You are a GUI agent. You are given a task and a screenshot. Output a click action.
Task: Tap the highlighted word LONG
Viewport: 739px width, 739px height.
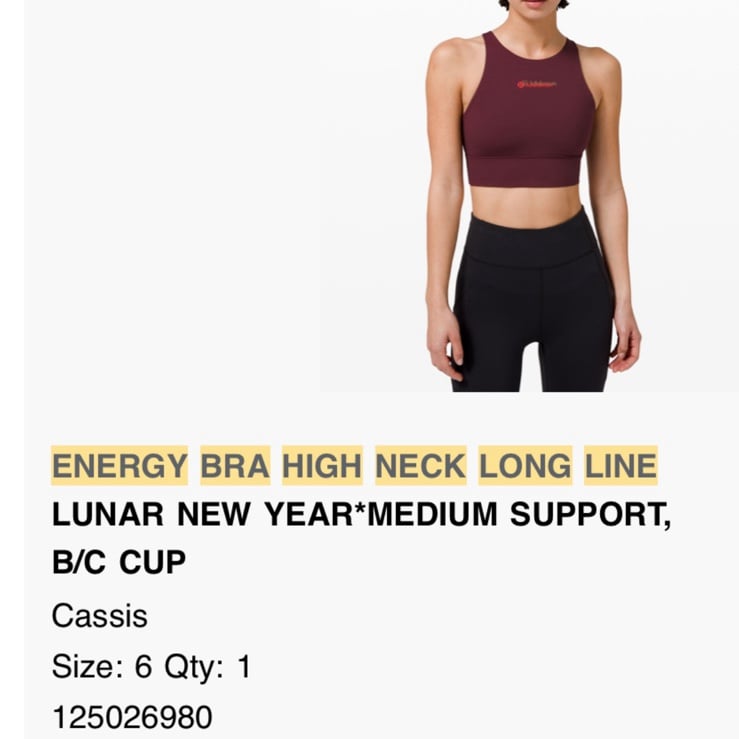525,466
